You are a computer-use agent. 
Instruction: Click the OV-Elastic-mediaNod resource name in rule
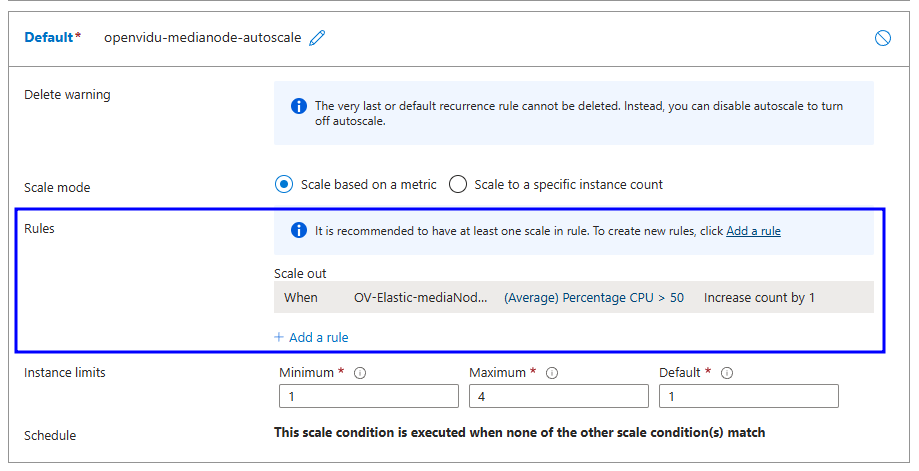(x=420, y=297)
